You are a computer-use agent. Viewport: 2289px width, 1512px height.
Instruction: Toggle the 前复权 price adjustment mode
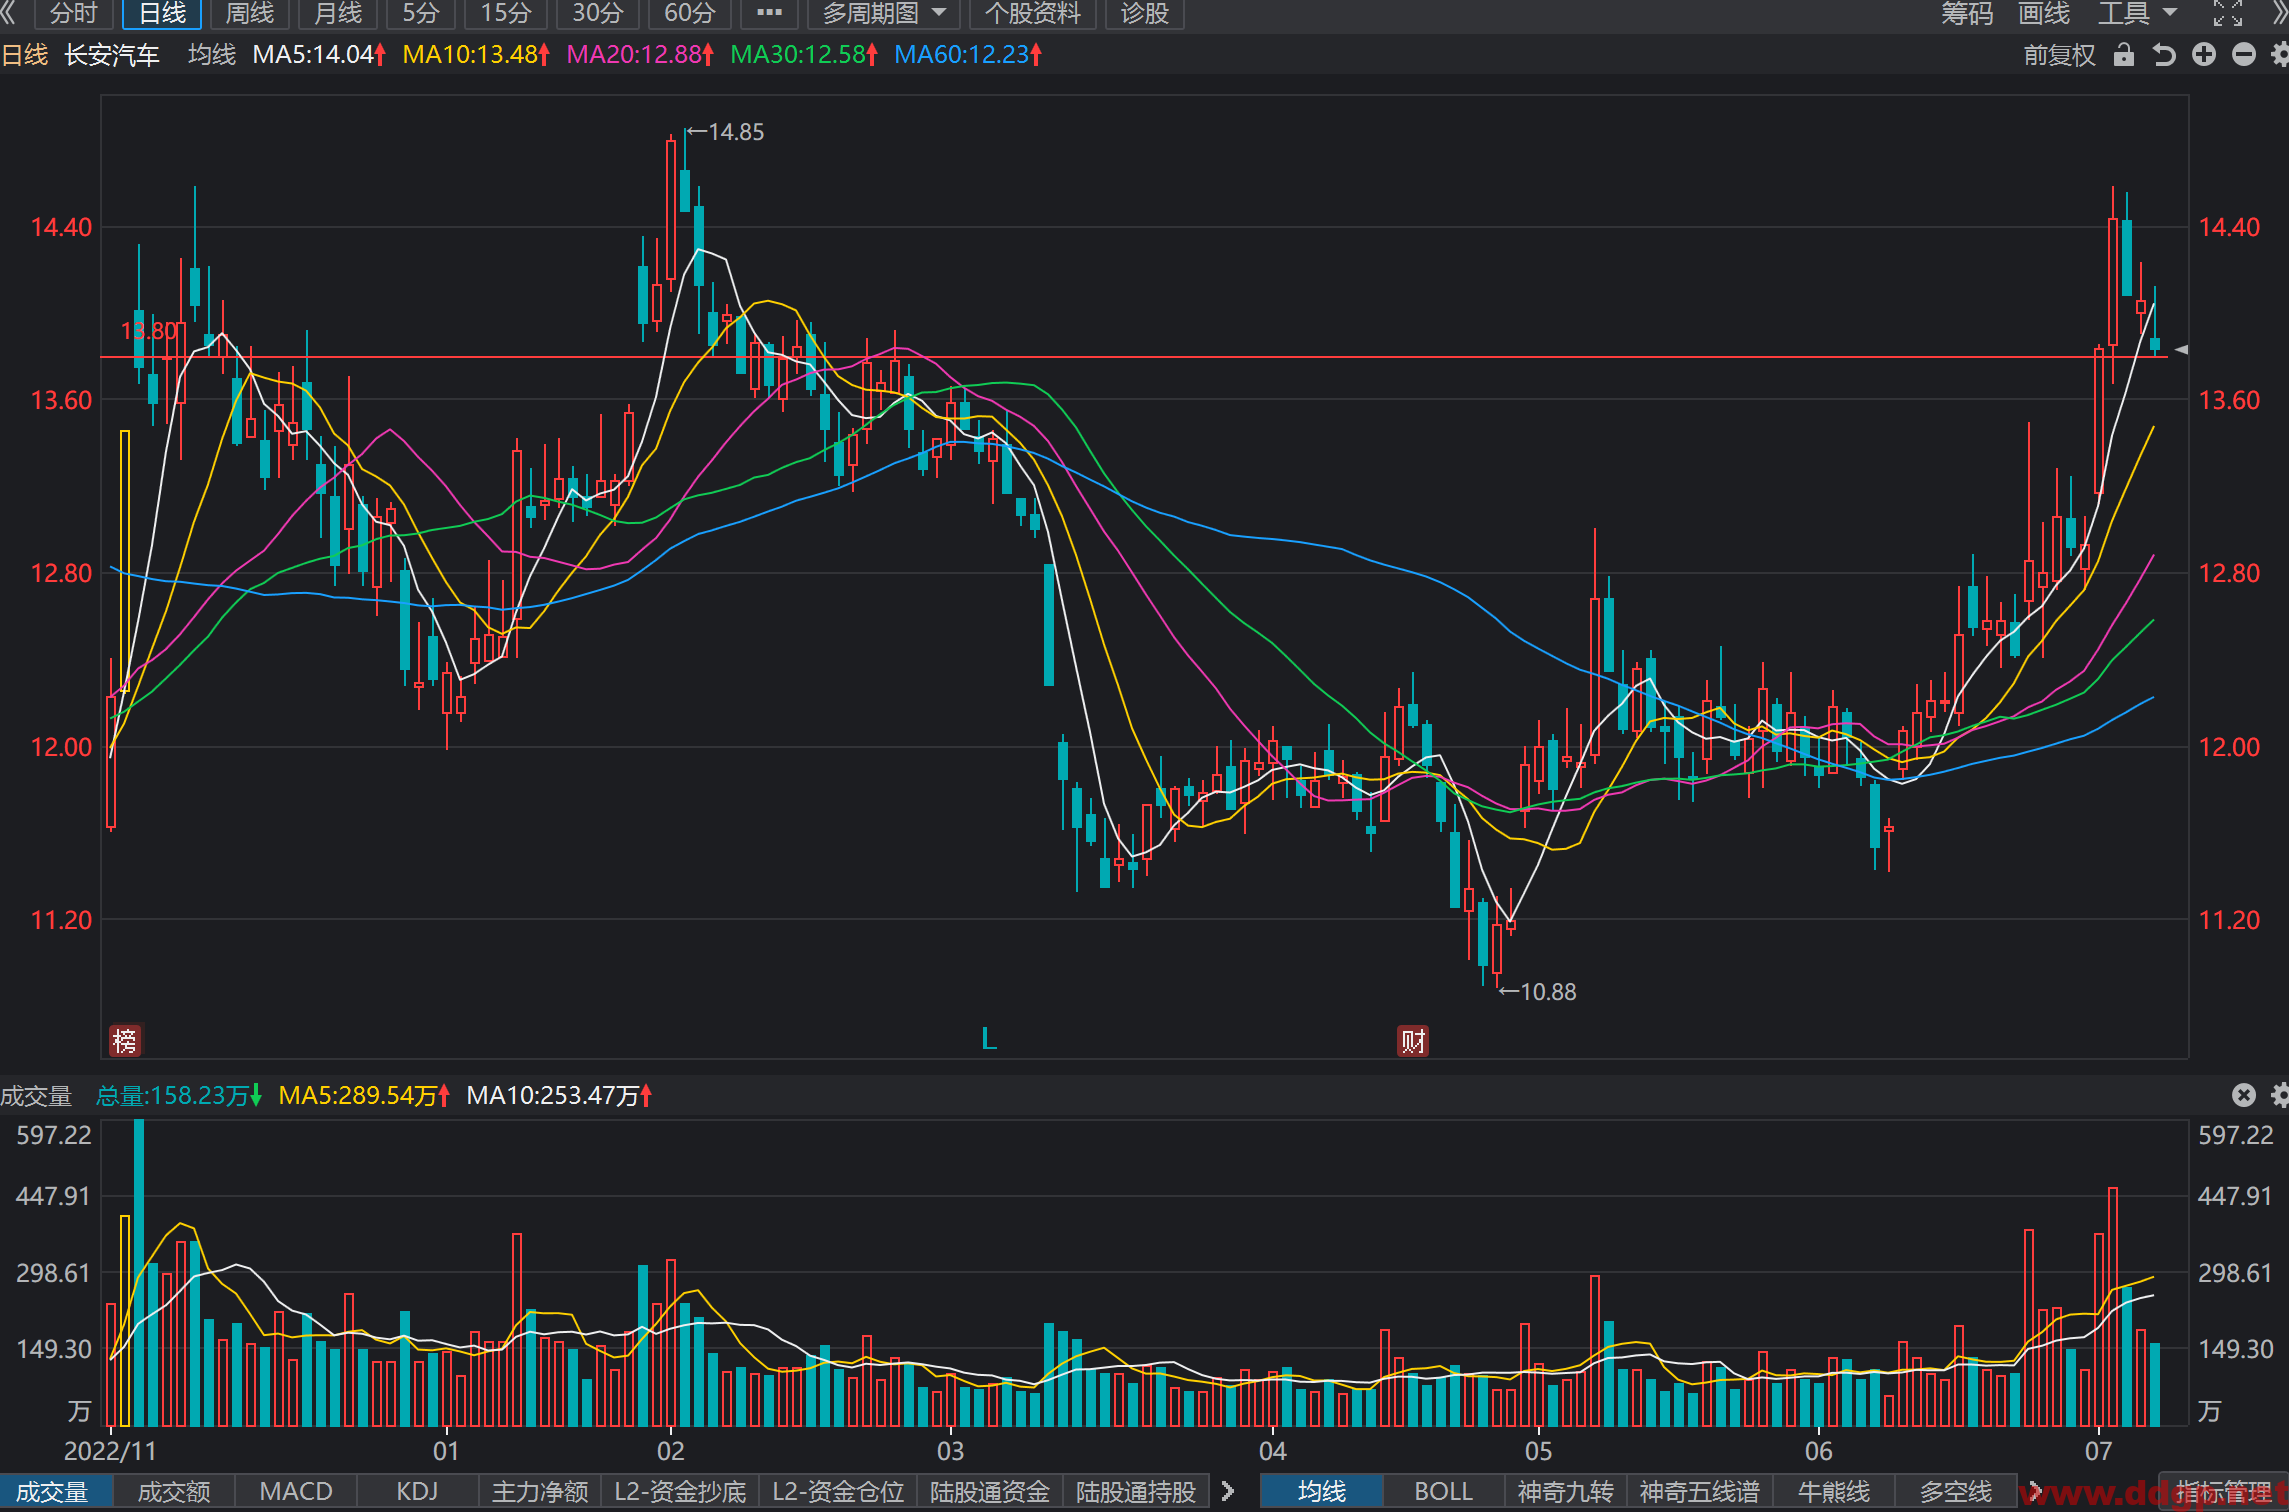(x=2059, y=55)
